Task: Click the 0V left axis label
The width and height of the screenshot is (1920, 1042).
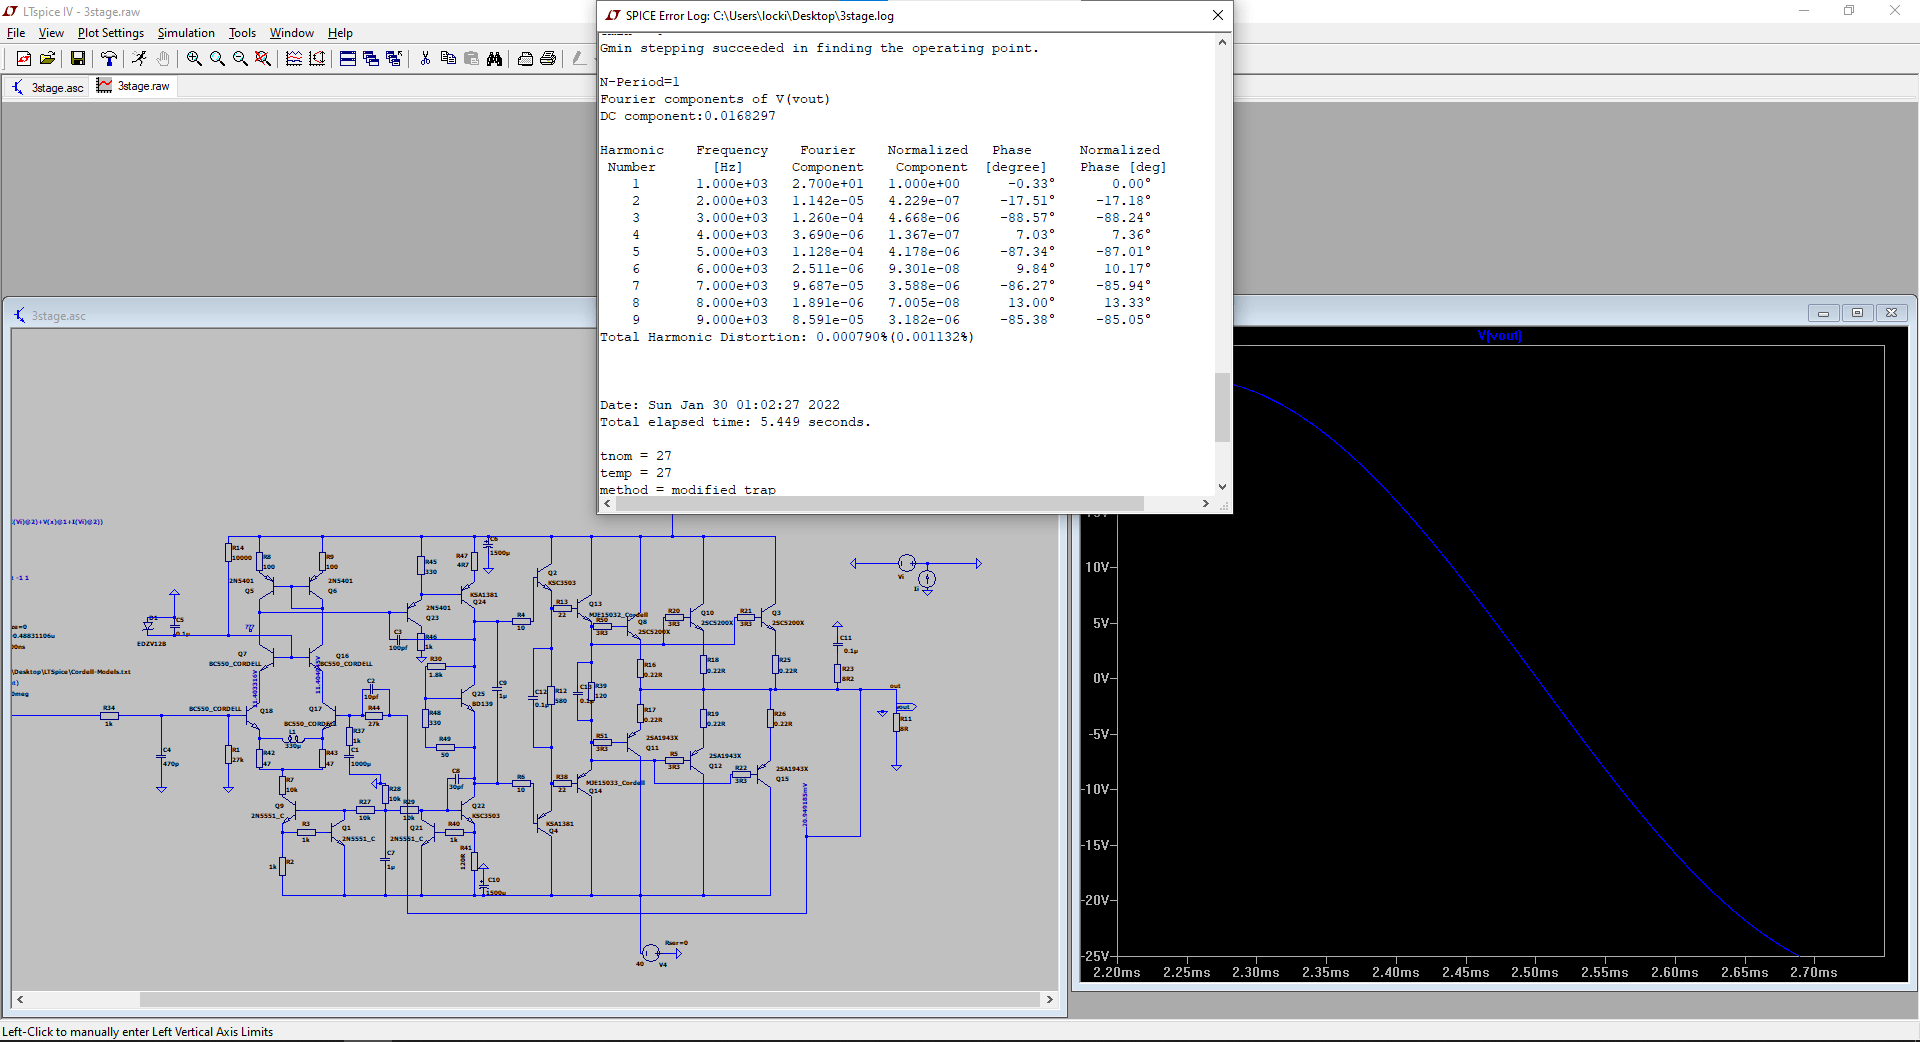Action: (1101, 678)
